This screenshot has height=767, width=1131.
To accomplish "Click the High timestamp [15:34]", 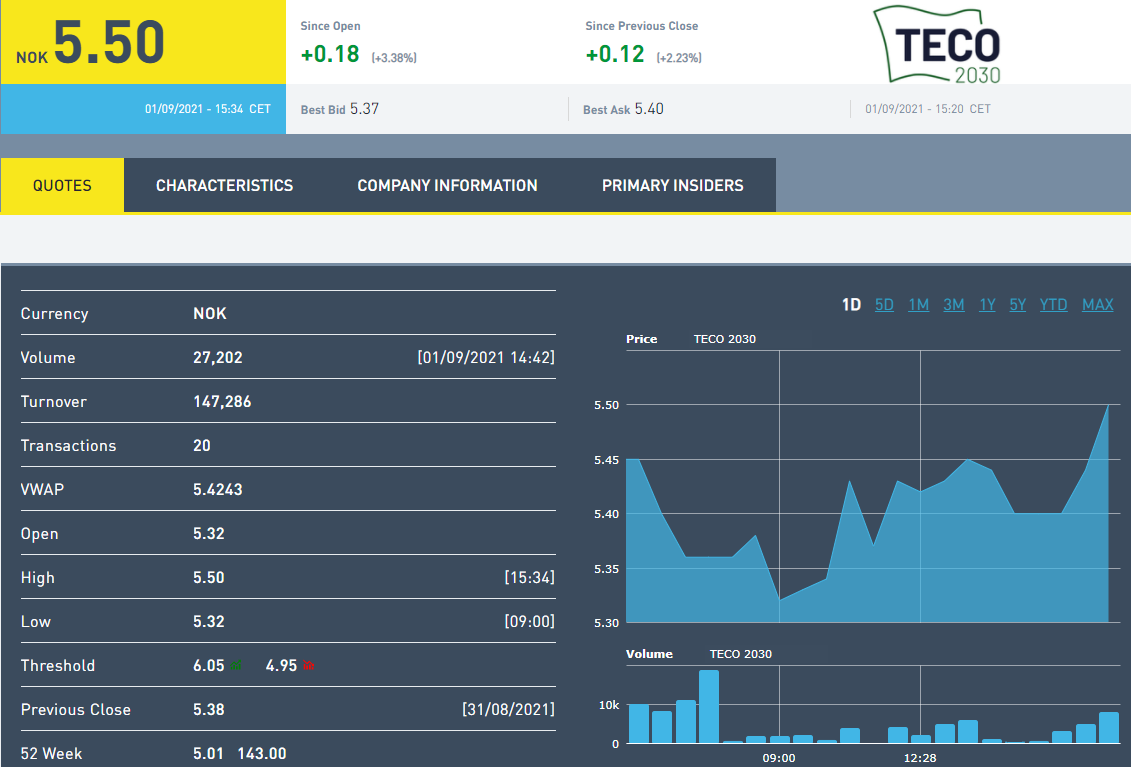I will [529, 577].
